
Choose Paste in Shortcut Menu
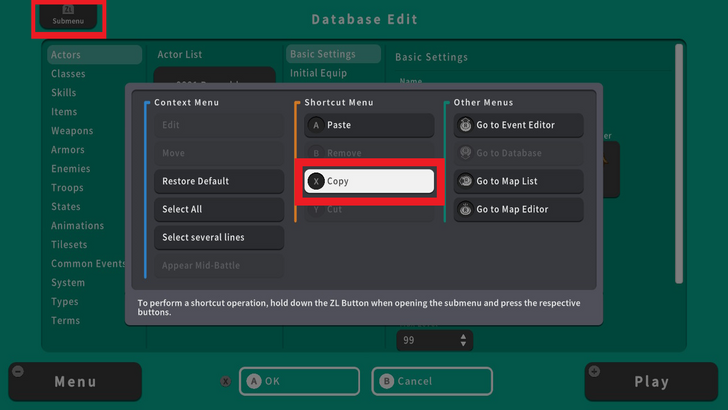[x=369, y=125]
